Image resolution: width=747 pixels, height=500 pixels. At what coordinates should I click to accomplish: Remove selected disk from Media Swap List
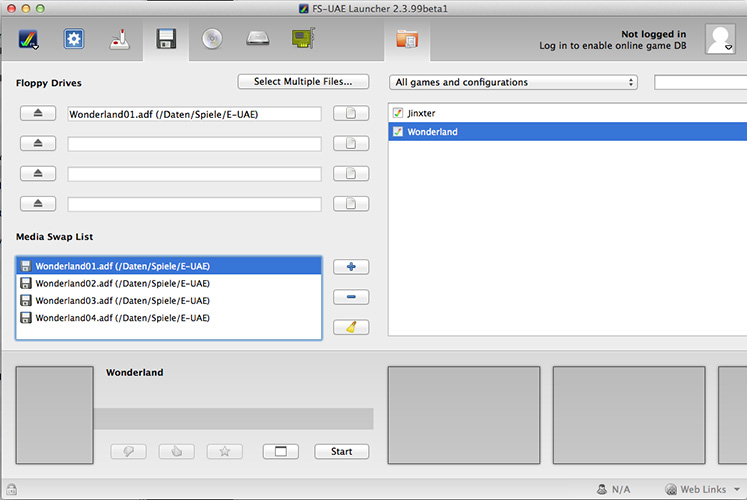[351, 297]
